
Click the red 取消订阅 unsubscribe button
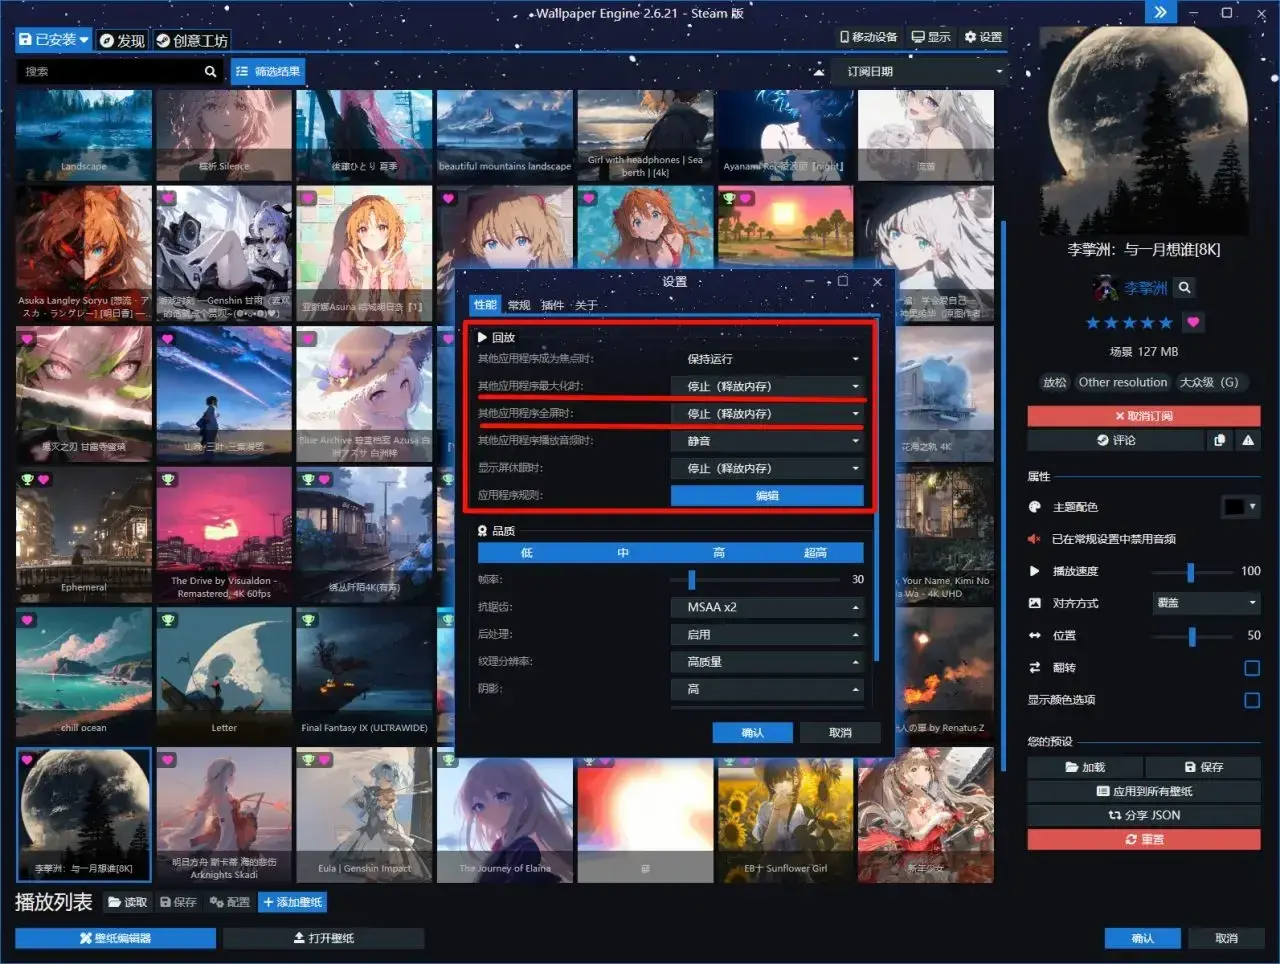1143,416
